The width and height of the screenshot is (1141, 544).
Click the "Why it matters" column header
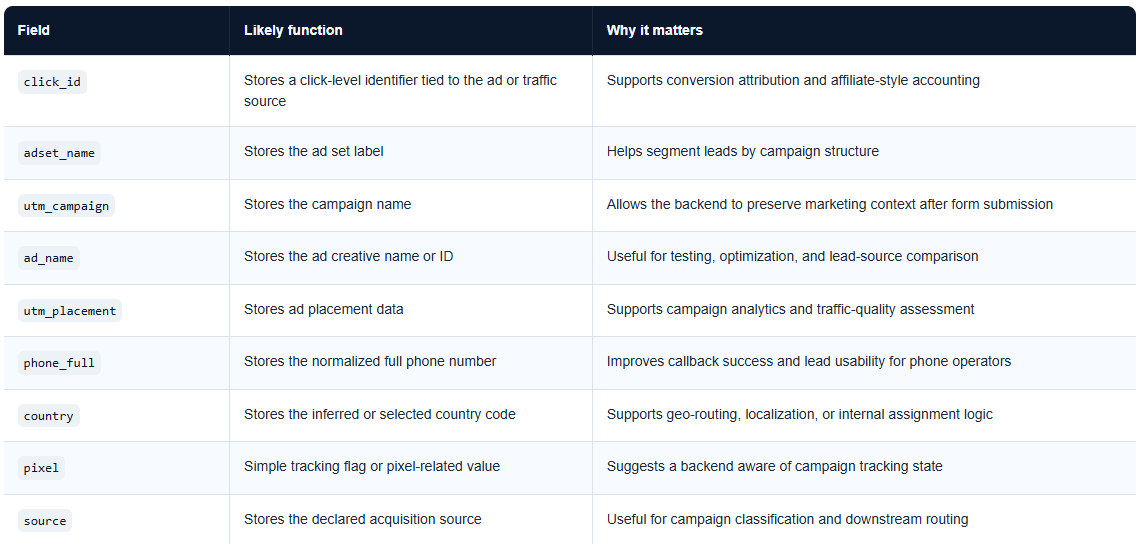click(654, 30)
